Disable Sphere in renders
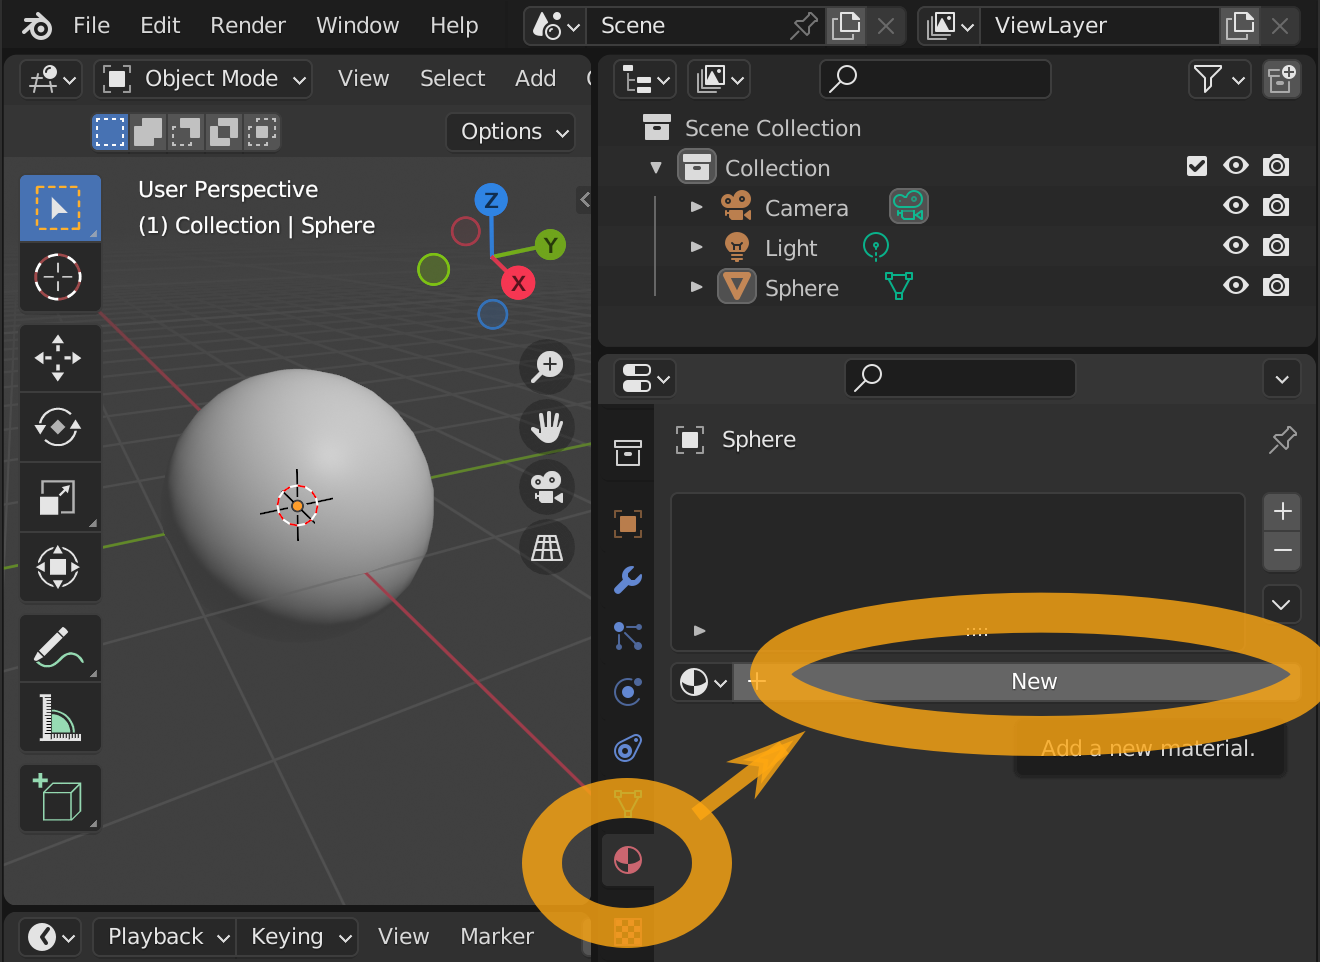This screenshot has width=1320, height=962. [x=1276, y=286]
